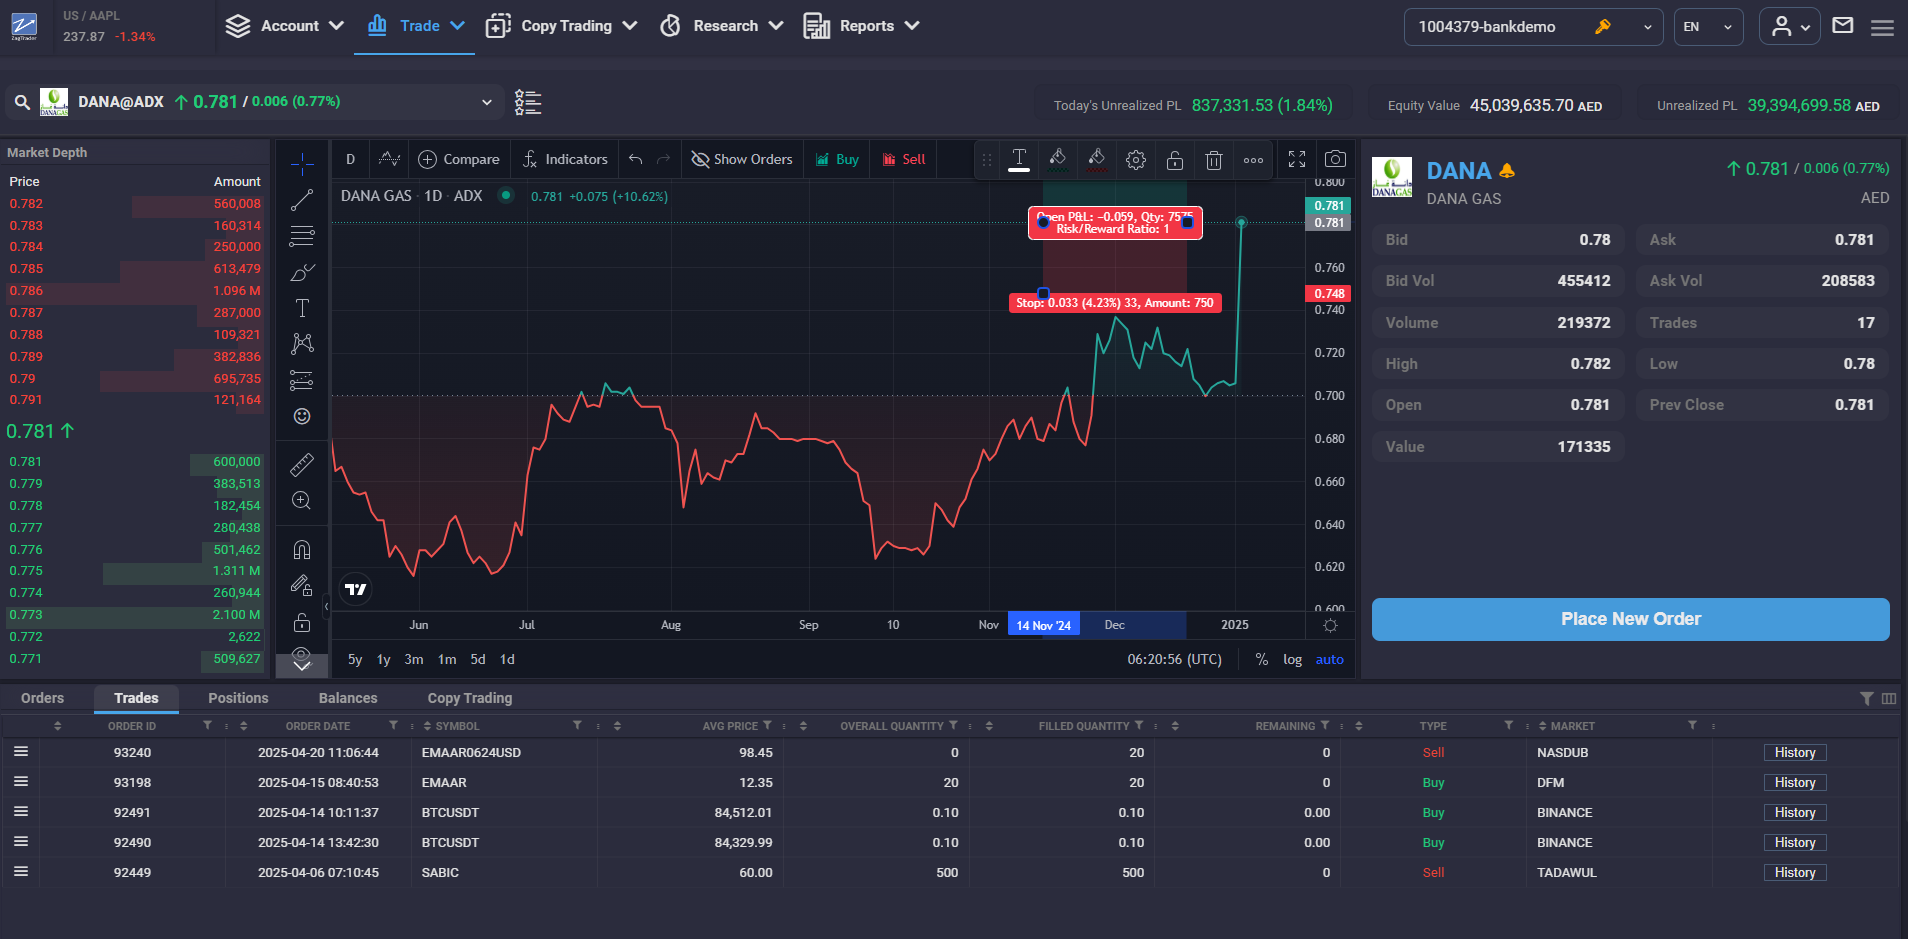Image resolution: width=1908 pixels, height=939 pixels.
Task: Expand the 1004379-bankdemo account selector
Action: pyautogui.click(x=1647, y=26)
